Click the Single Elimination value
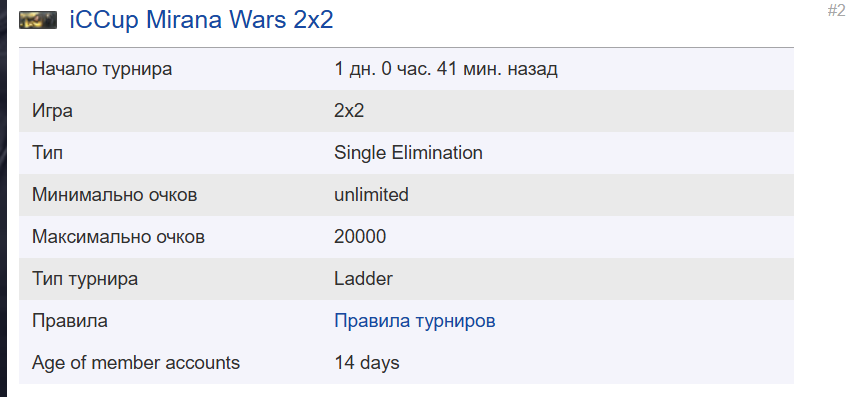 [408, 153]
